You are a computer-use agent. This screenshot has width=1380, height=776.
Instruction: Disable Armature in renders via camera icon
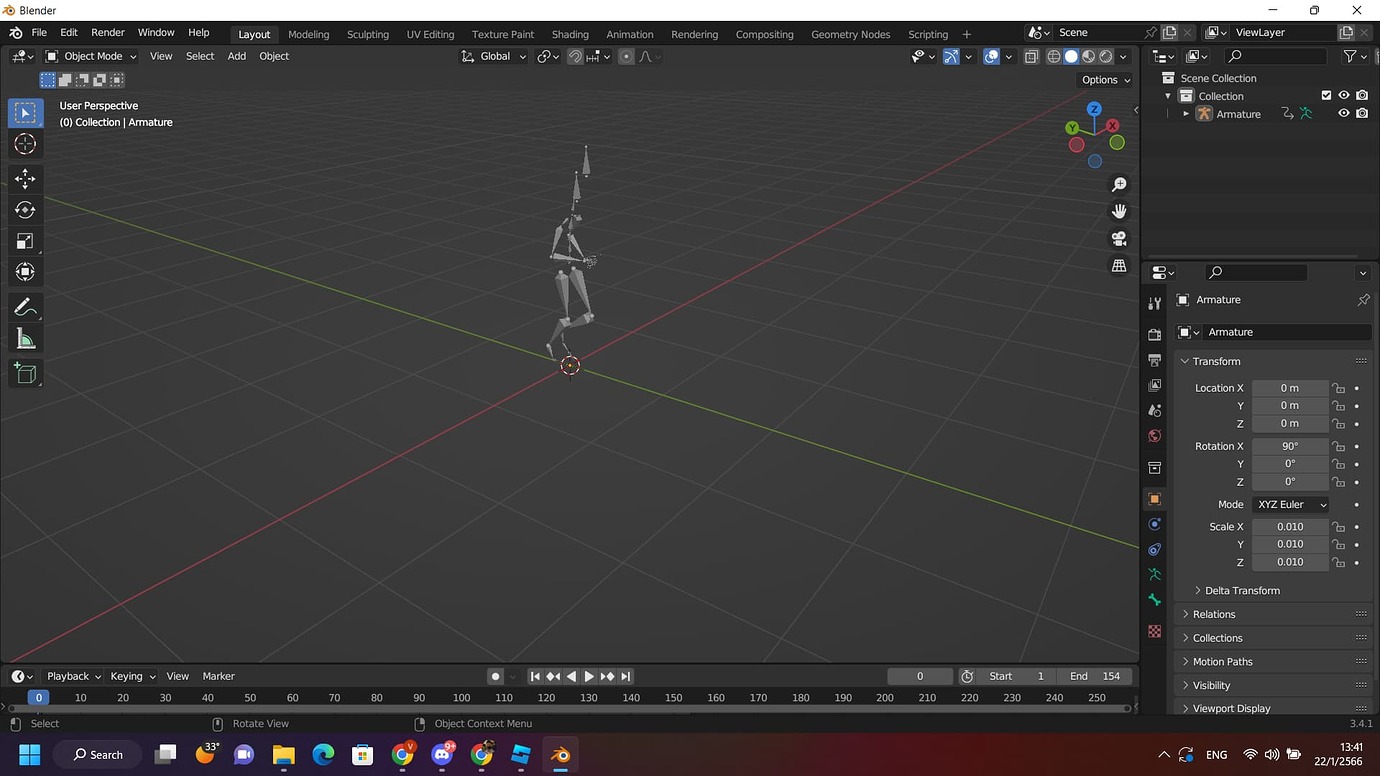pyautogui.click(x=1362, y=114)
